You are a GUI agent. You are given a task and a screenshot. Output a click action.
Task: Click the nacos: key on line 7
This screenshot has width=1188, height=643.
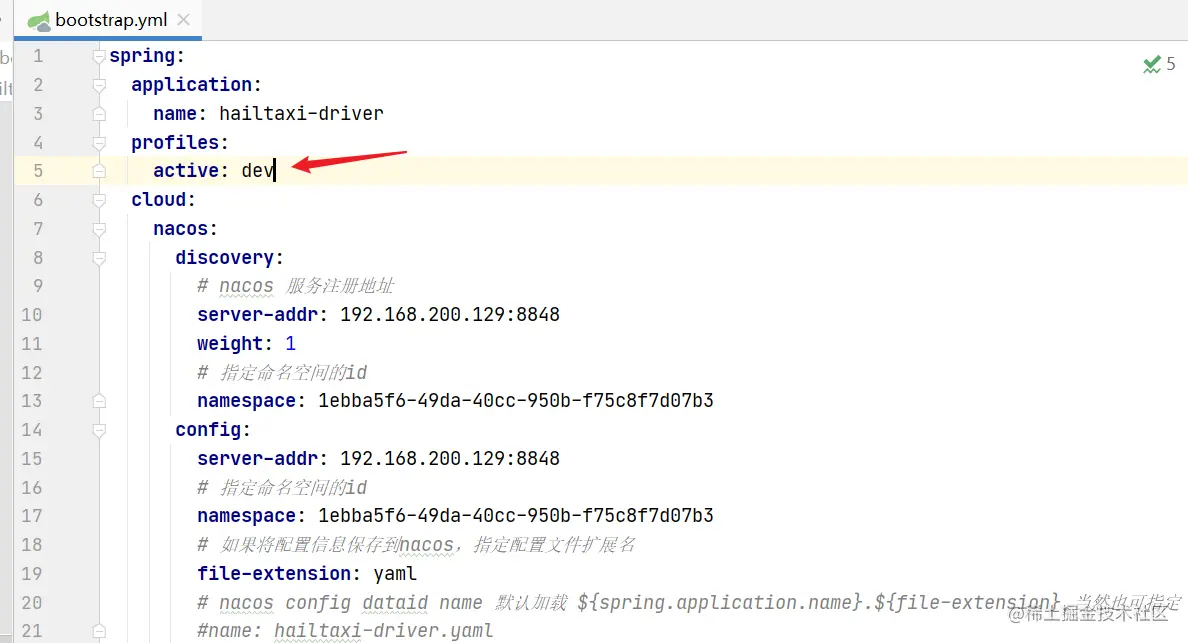click(186, 229)
